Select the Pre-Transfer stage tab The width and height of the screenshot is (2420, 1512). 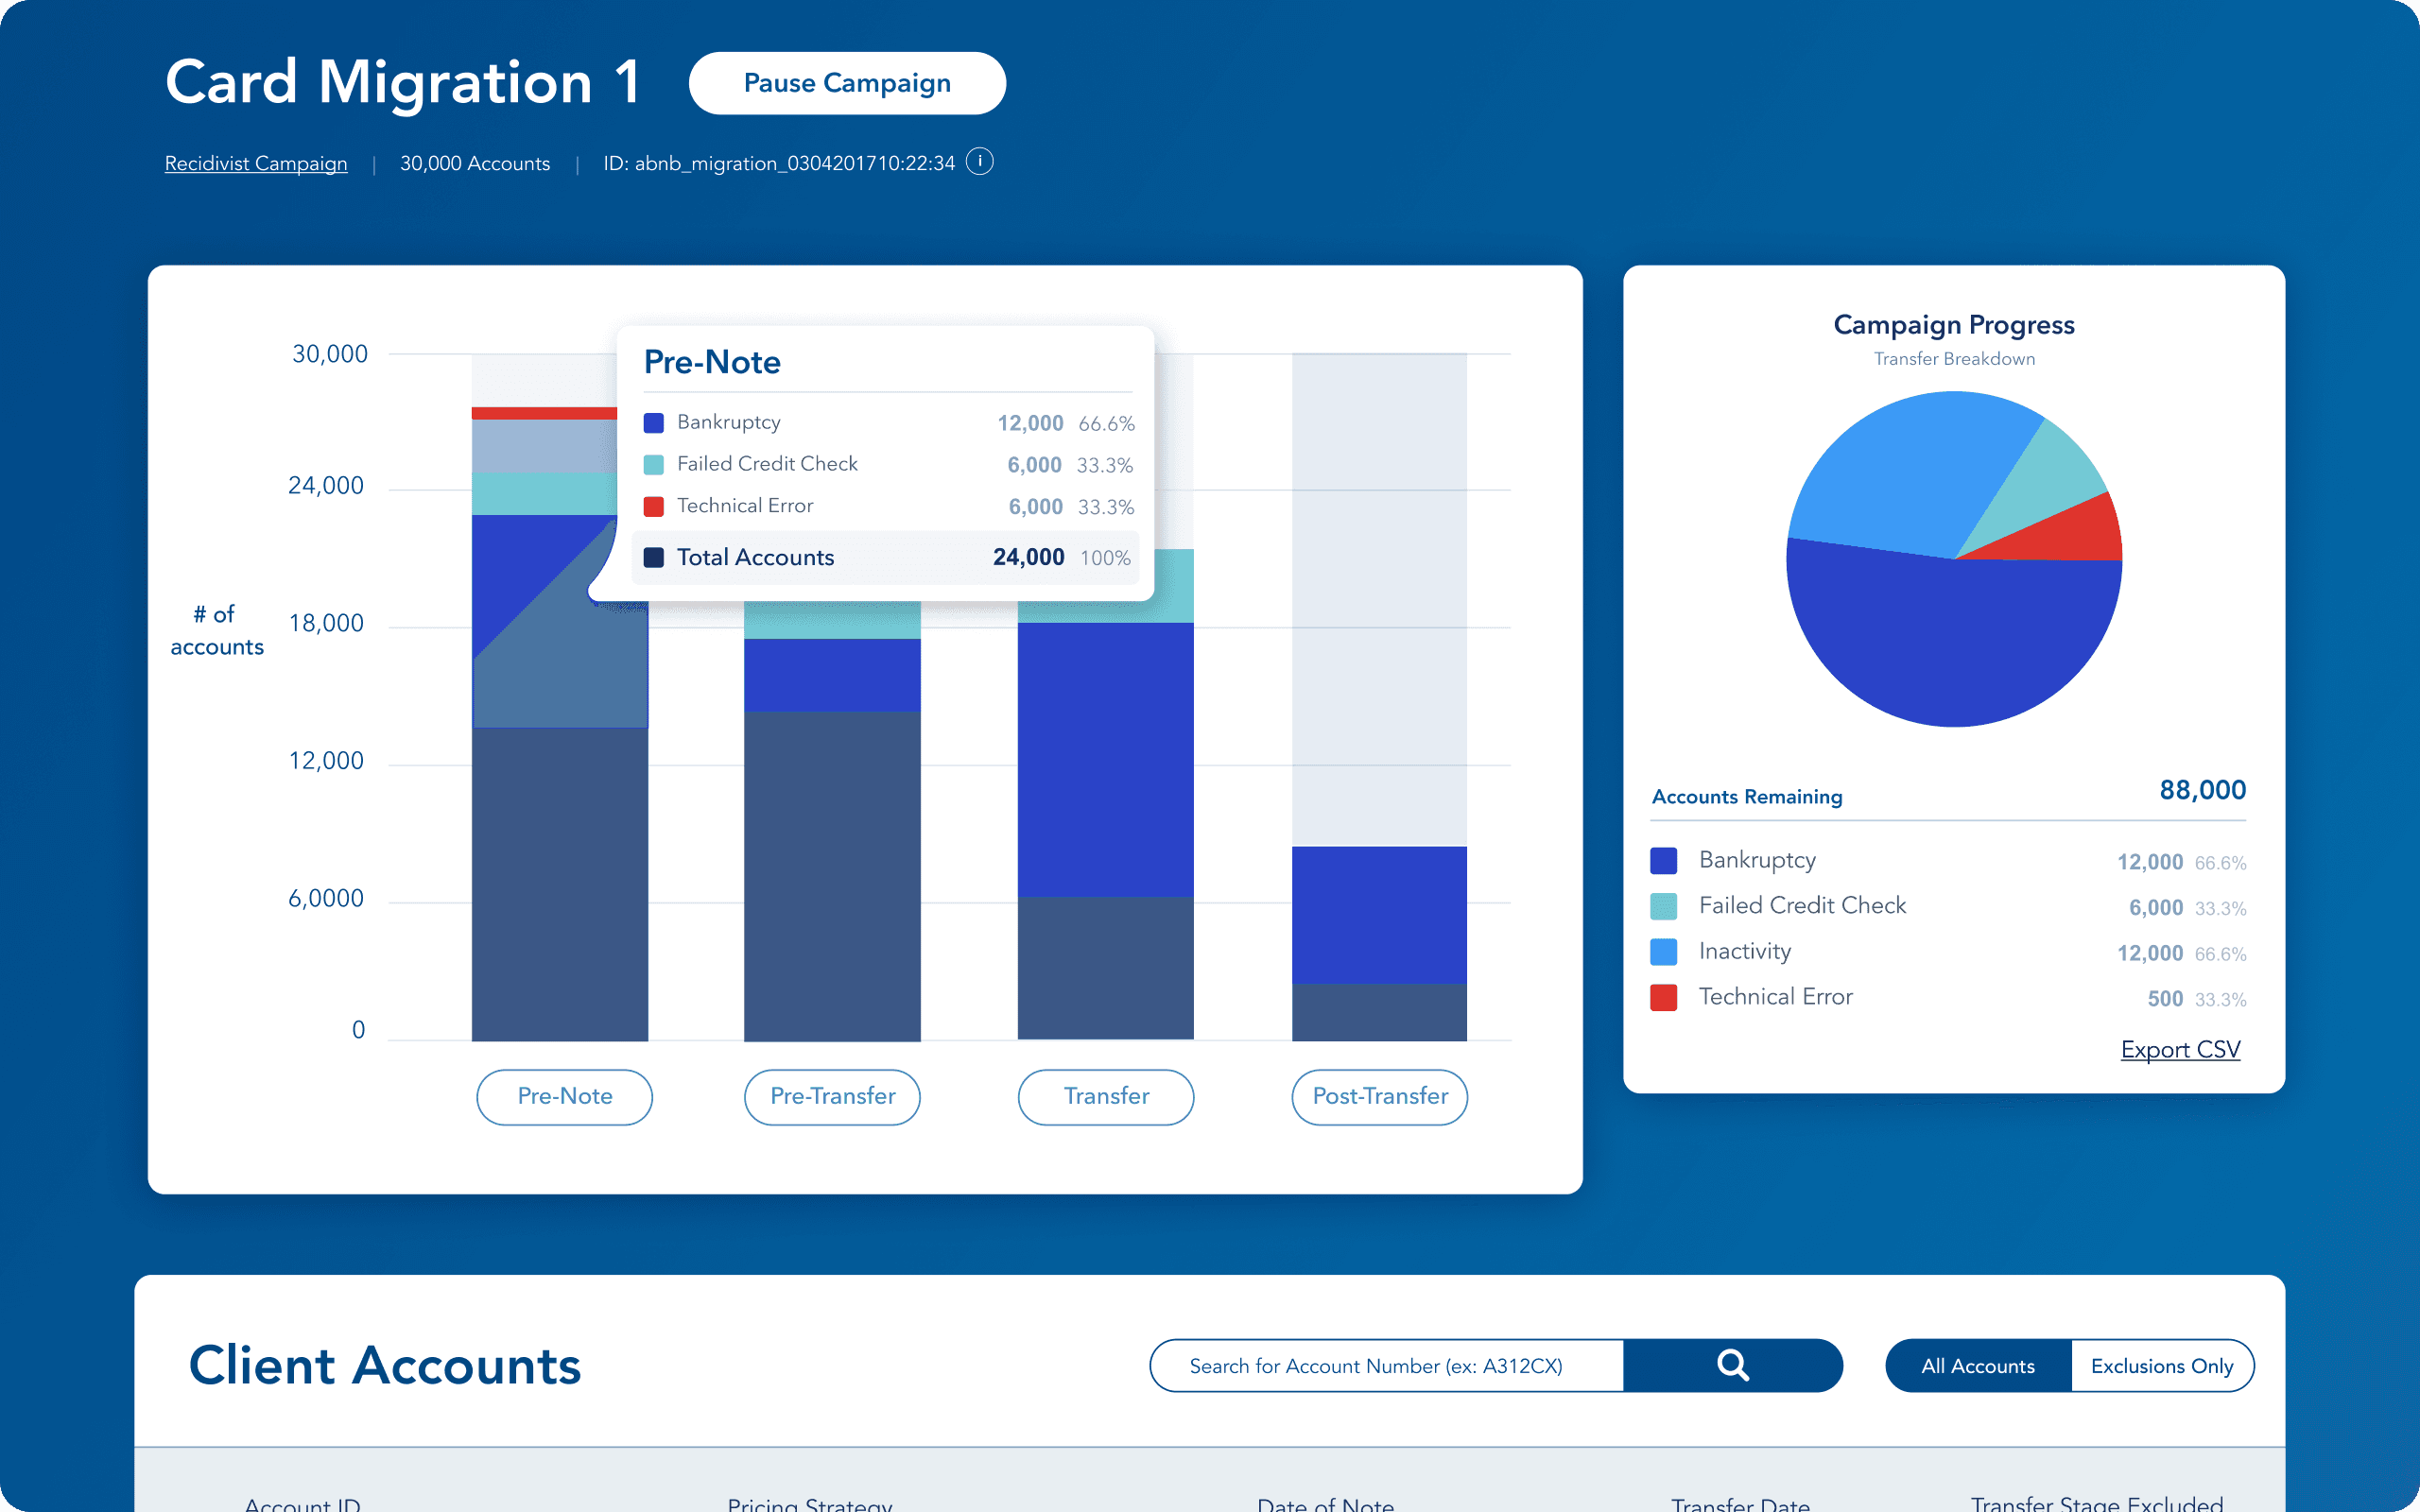pos(832,1097)
